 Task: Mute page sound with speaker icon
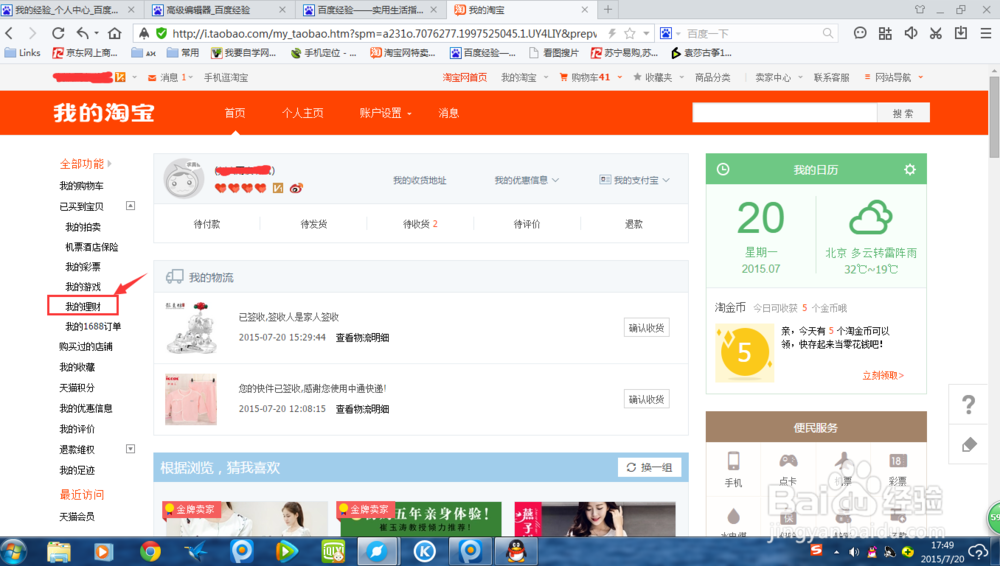tap(911, 33)
